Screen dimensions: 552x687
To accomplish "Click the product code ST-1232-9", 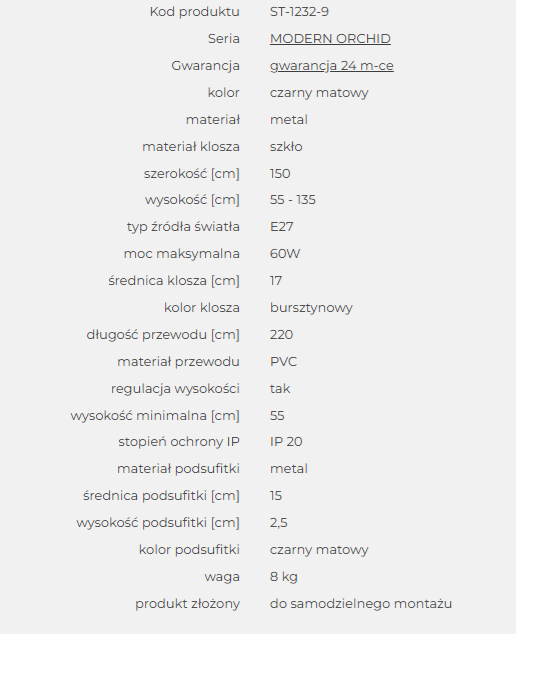I will (x=299, y=12).
